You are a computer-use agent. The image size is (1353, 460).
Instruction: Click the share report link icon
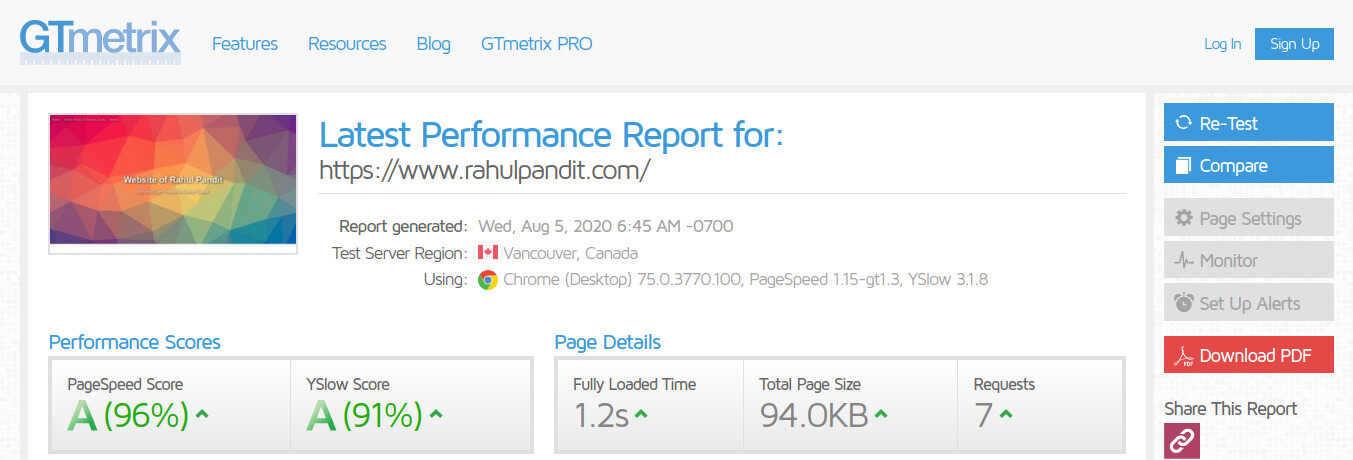coord(1182,441)
